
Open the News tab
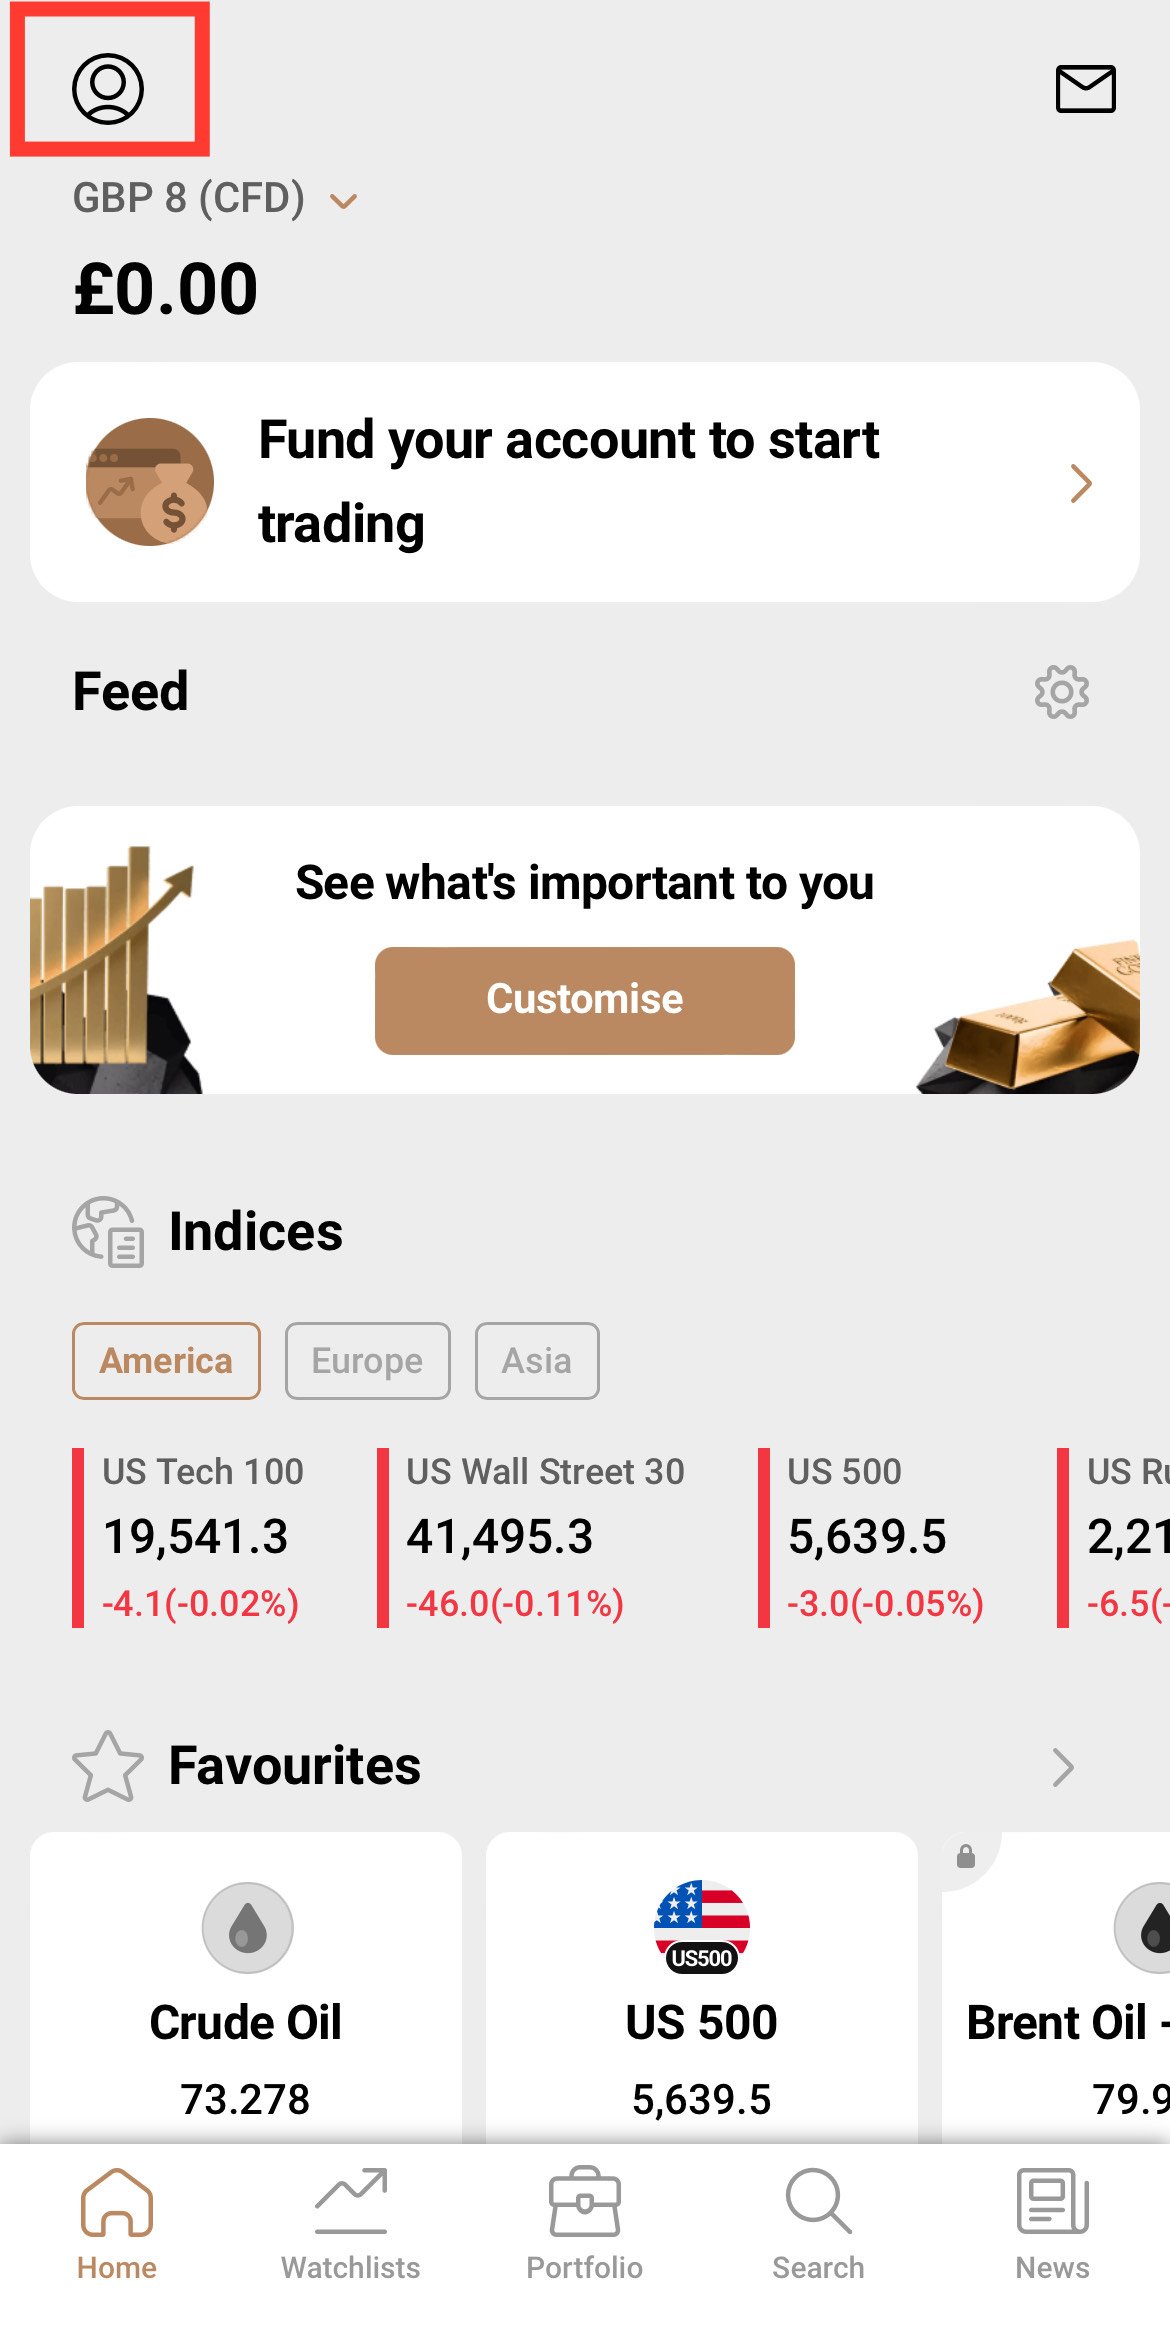[x=1052, y=2224]
